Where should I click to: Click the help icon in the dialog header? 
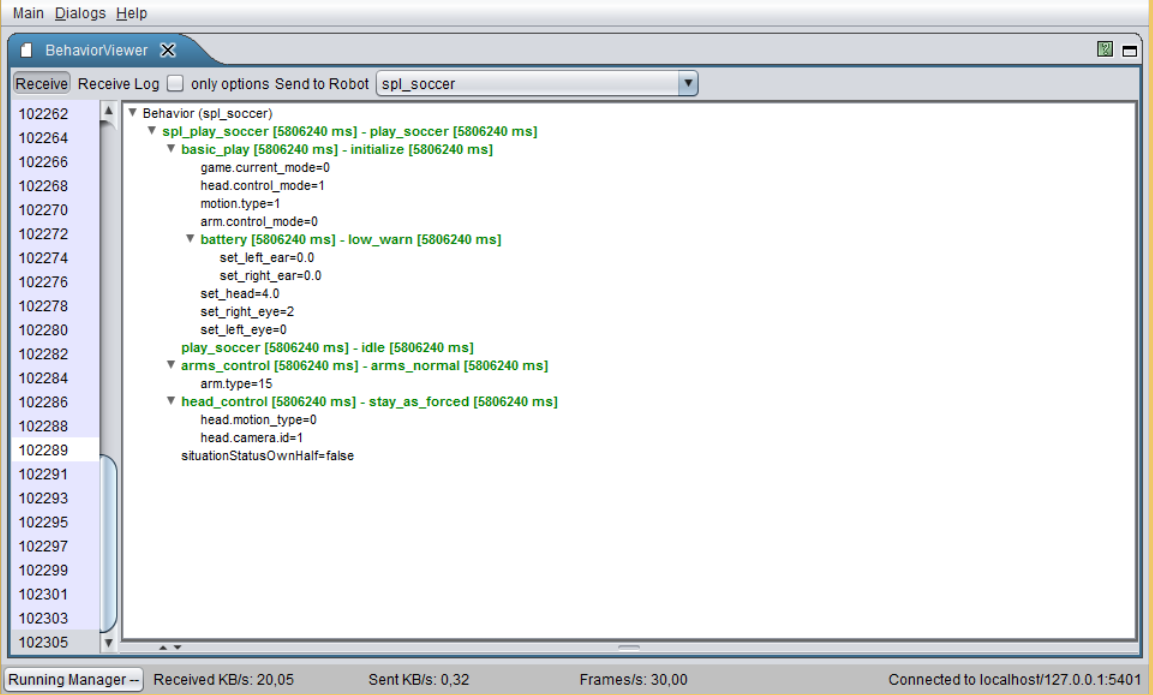pos(1105,49)
